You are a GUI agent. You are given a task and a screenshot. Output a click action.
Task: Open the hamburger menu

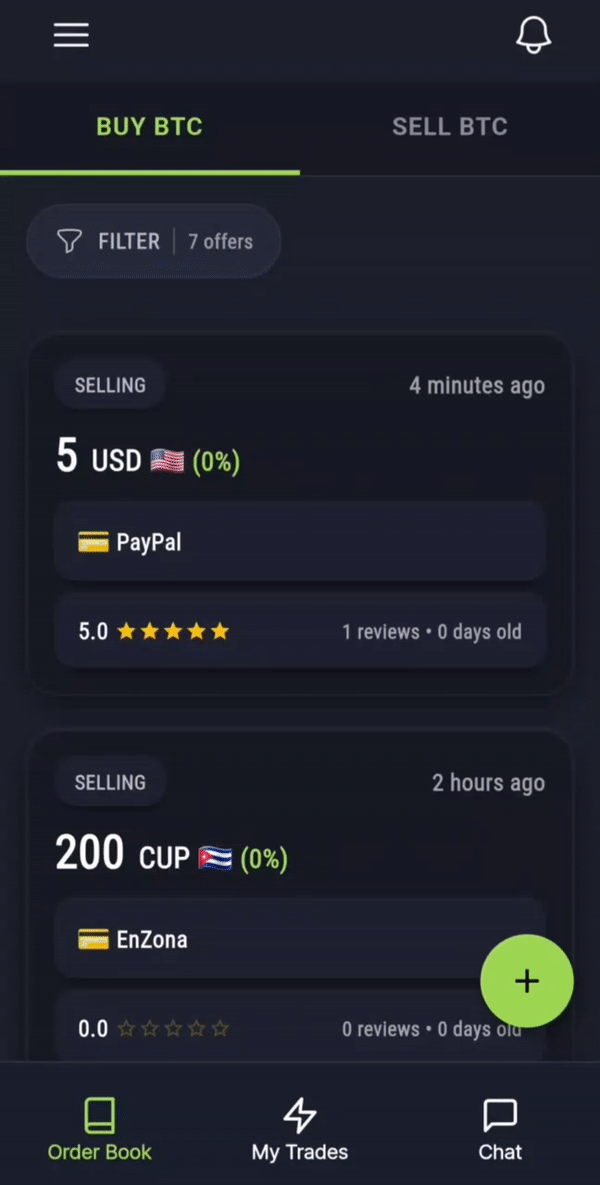(71, 35)
